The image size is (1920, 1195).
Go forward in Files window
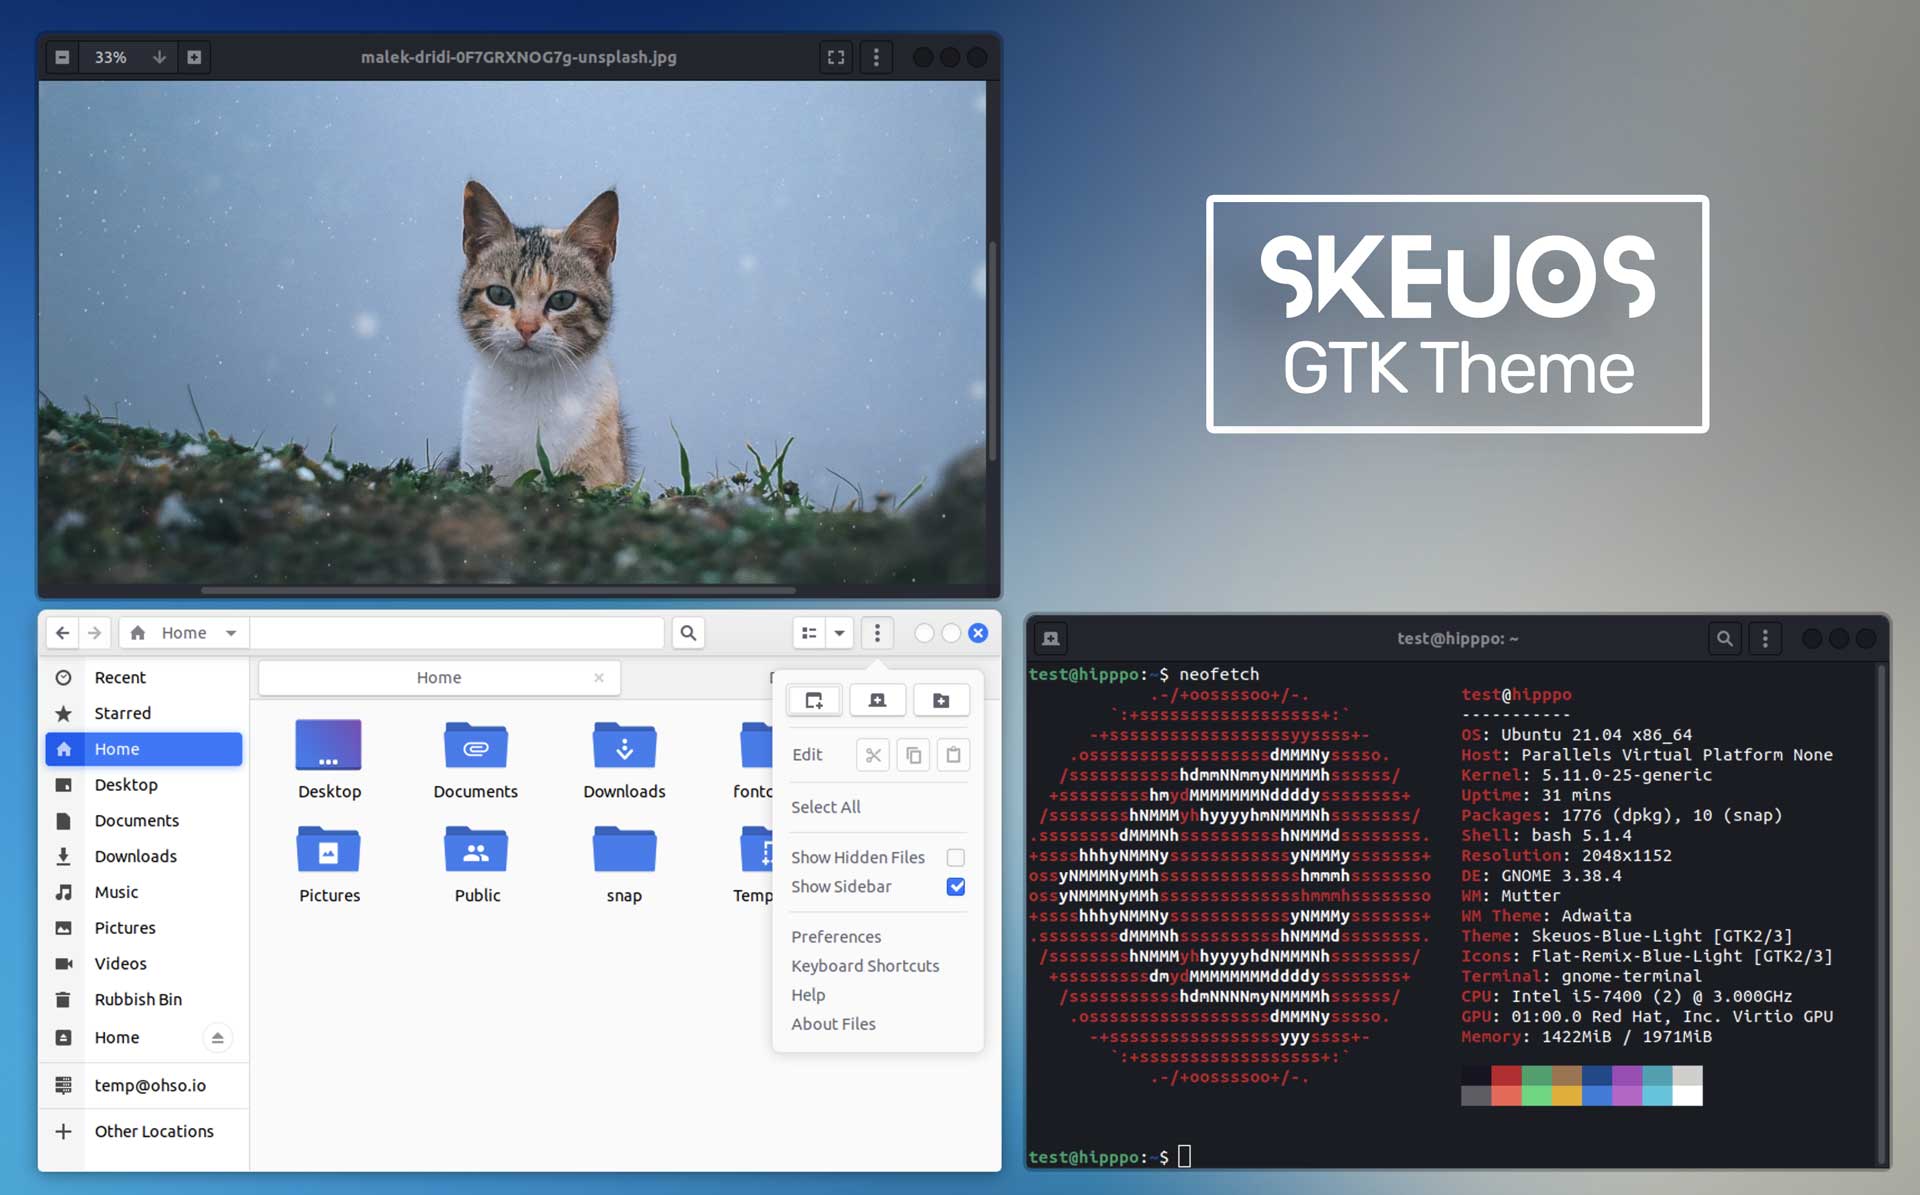tap(95, 633)
